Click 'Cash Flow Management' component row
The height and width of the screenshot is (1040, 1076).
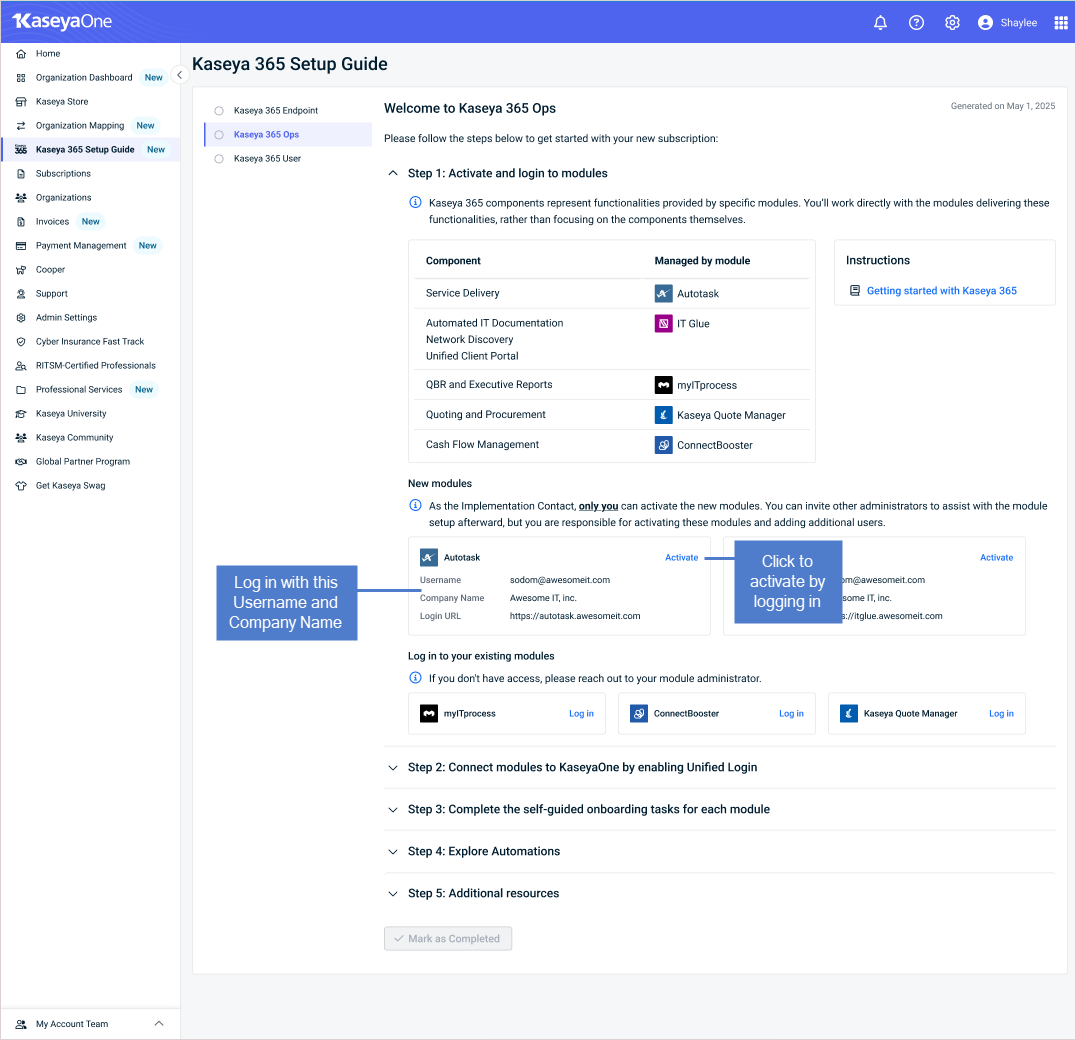pos(612,445)
